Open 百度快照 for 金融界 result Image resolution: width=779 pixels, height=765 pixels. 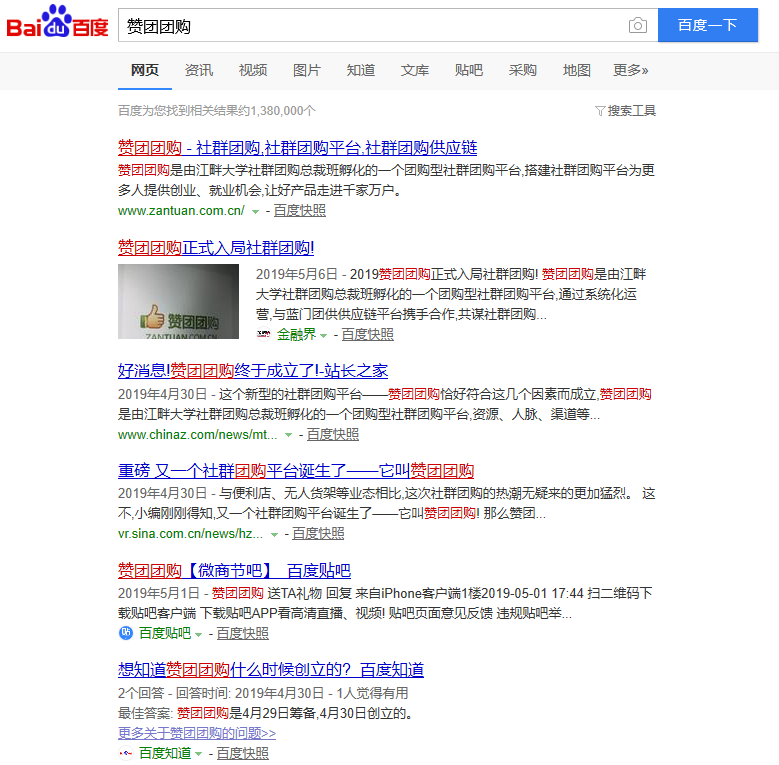pyautogui.click(x=368, y=335)
